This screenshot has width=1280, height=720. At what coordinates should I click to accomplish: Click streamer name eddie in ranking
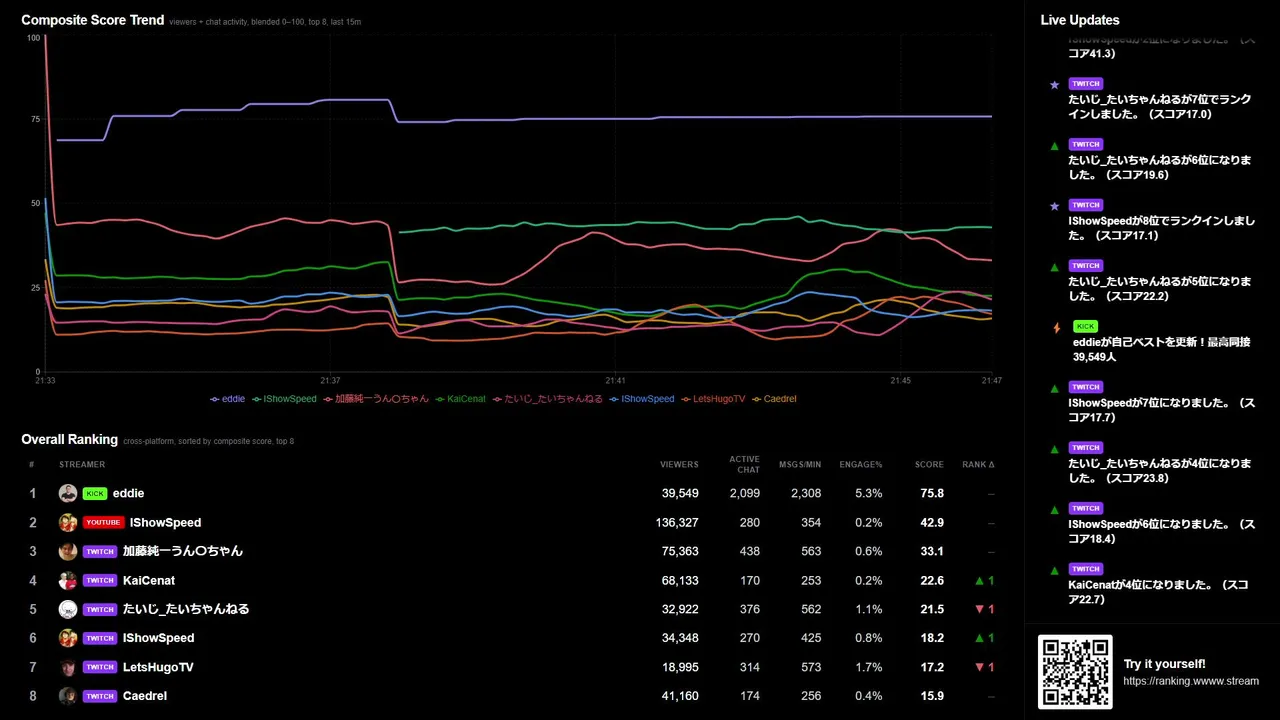128,493
